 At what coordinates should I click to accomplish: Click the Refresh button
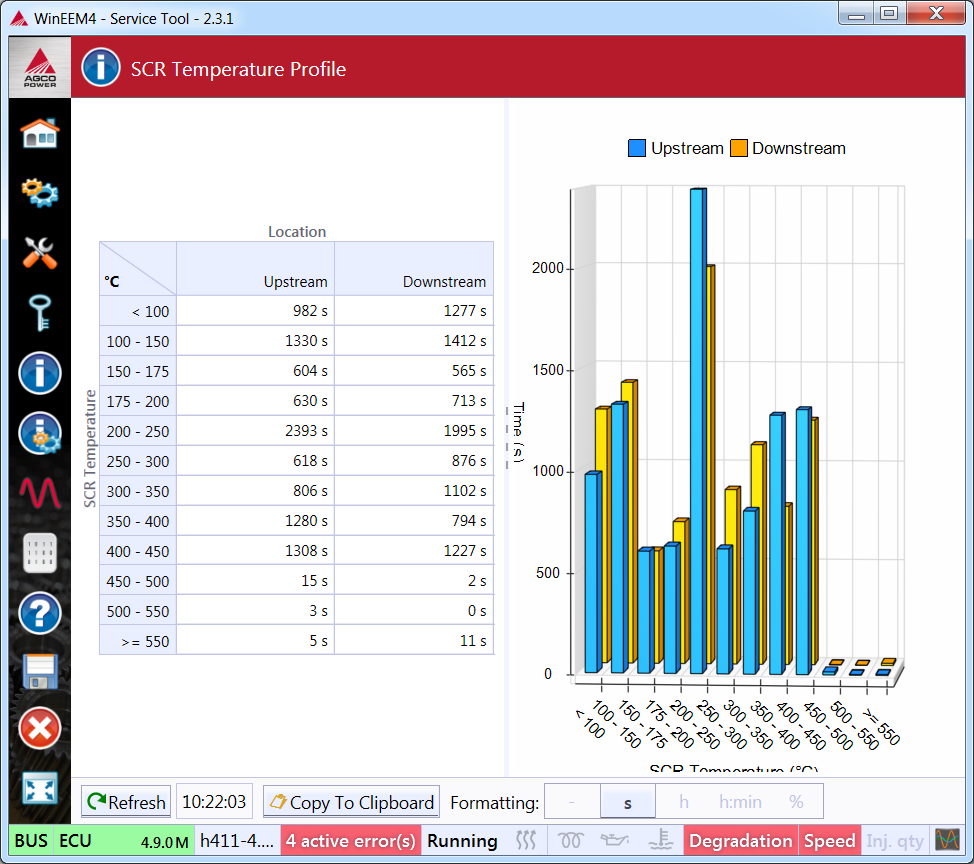coord(126,802)
